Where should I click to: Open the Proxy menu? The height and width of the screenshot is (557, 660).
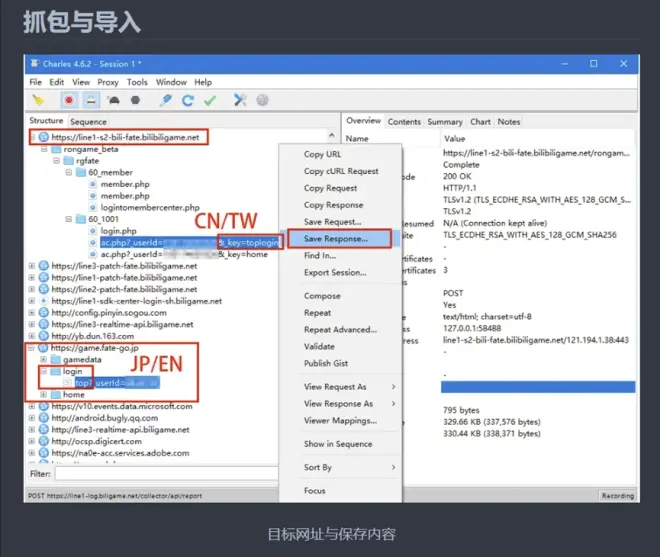(108, 82)
